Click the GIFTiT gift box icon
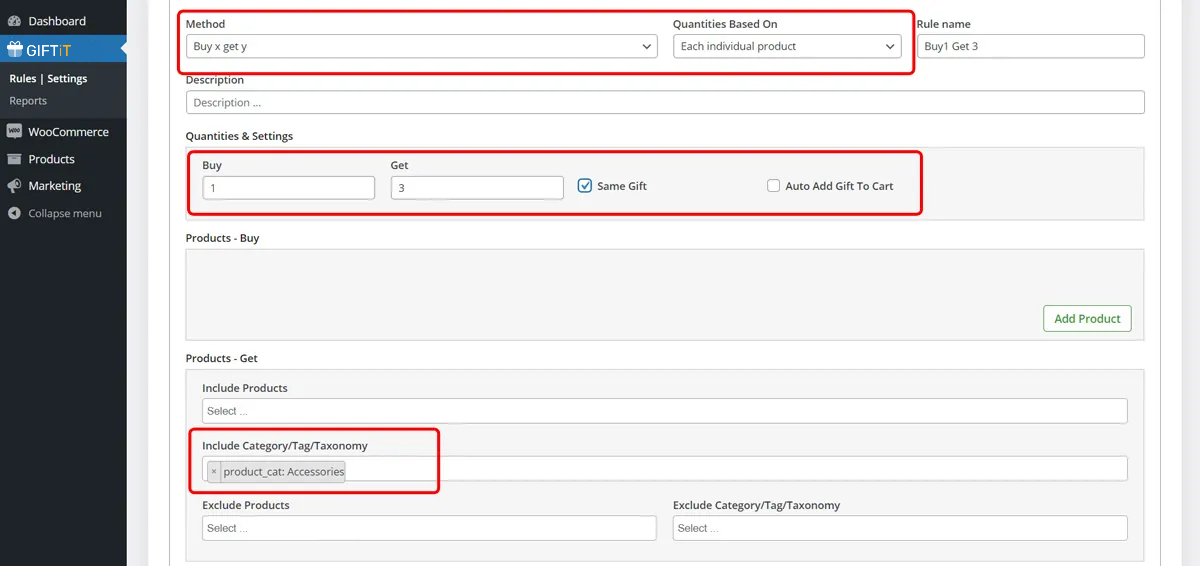 (x=14, y=49)
